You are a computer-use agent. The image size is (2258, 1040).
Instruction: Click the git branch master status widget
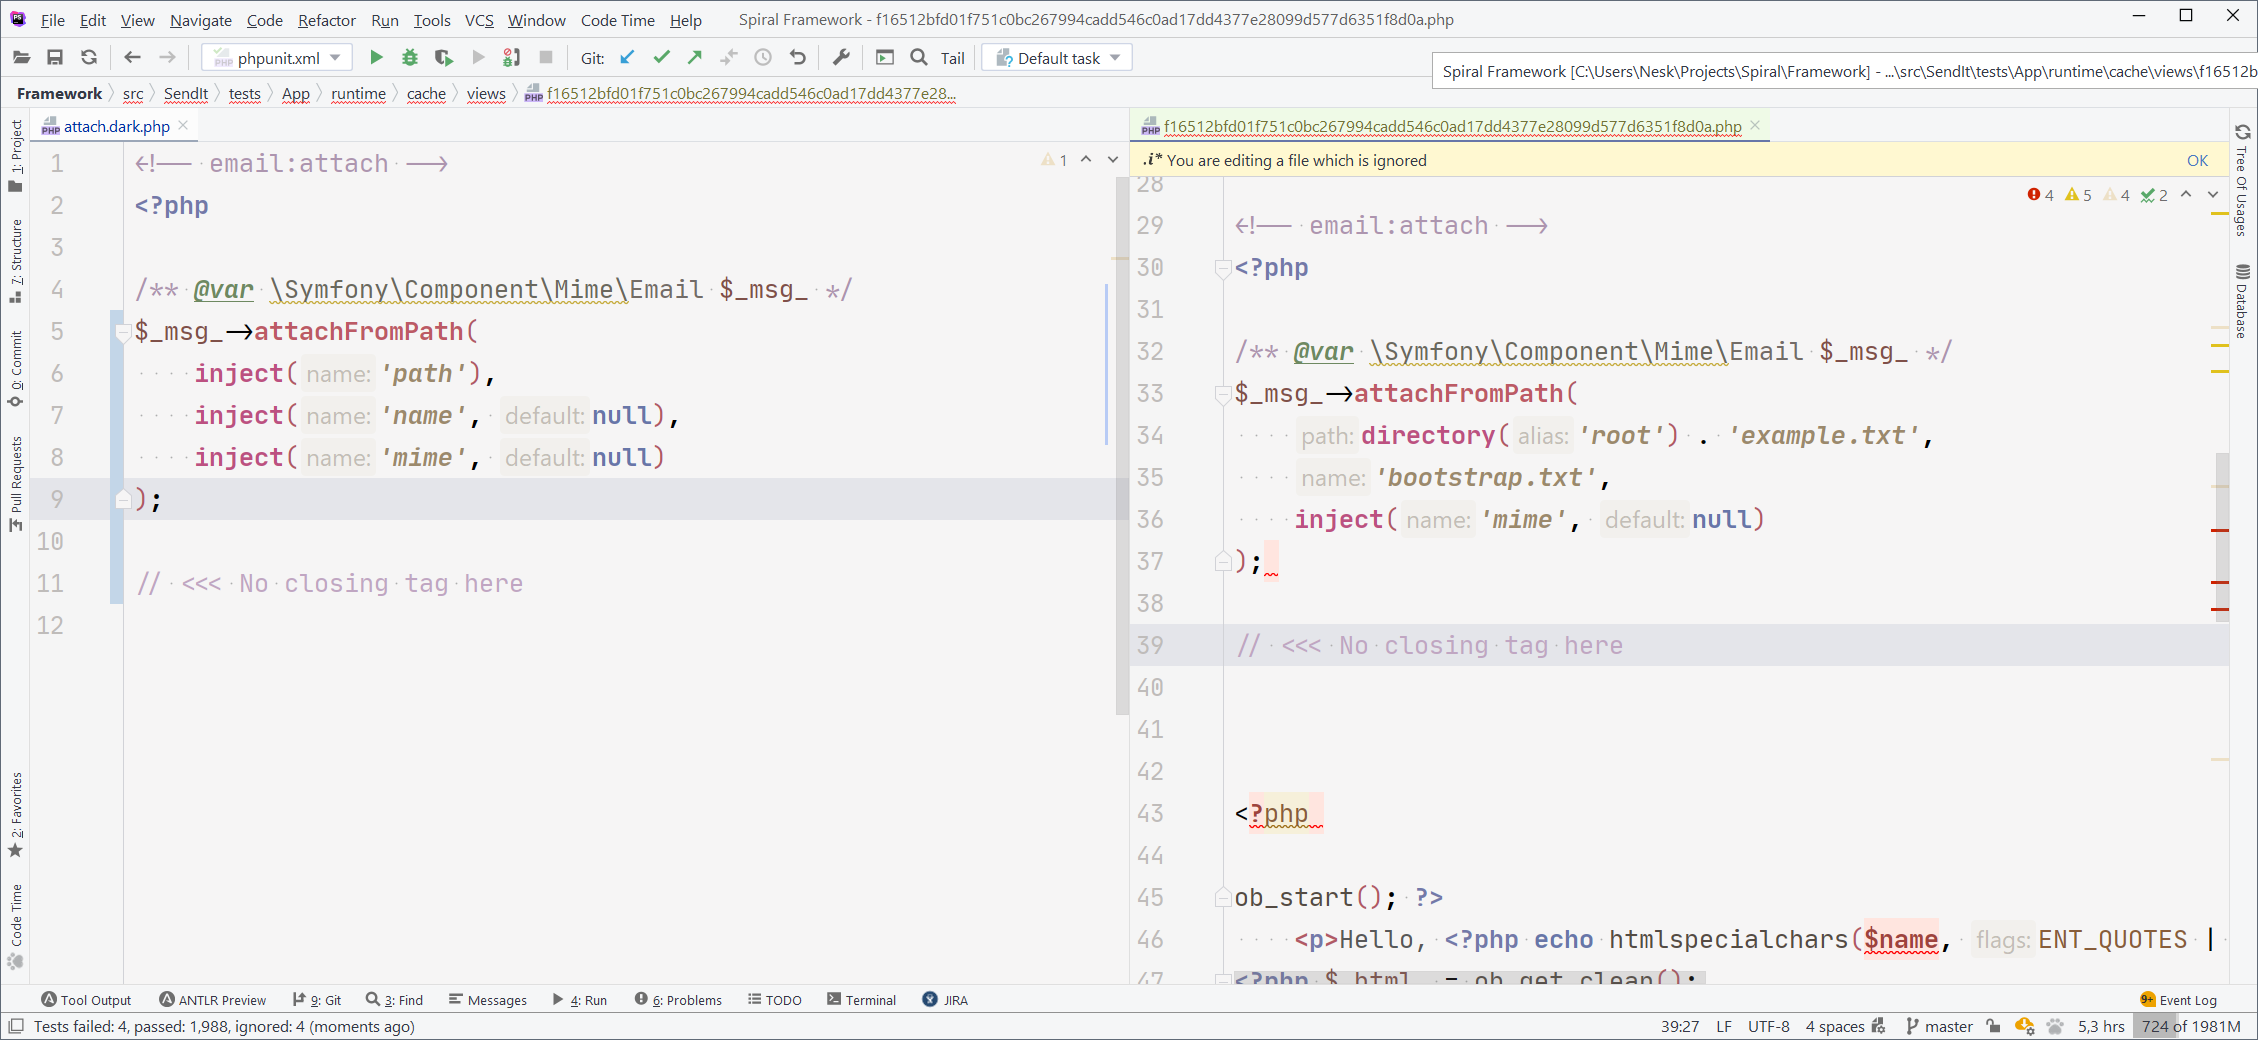pos(1939,1026)
